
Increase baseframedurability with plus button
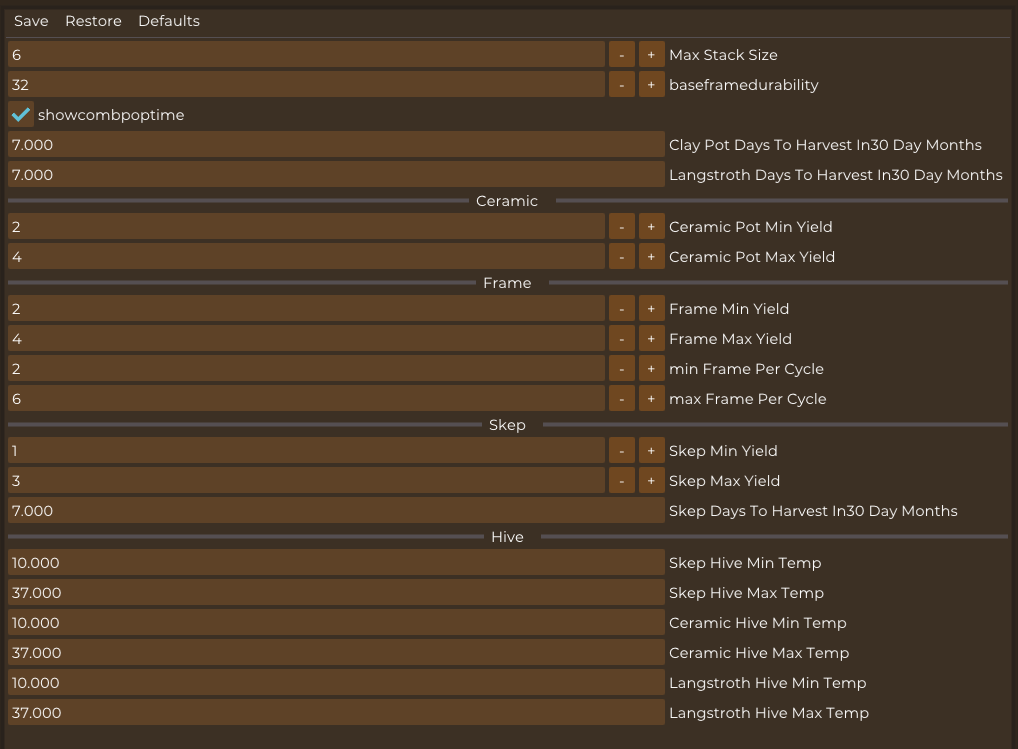click(x=651, y=85)
